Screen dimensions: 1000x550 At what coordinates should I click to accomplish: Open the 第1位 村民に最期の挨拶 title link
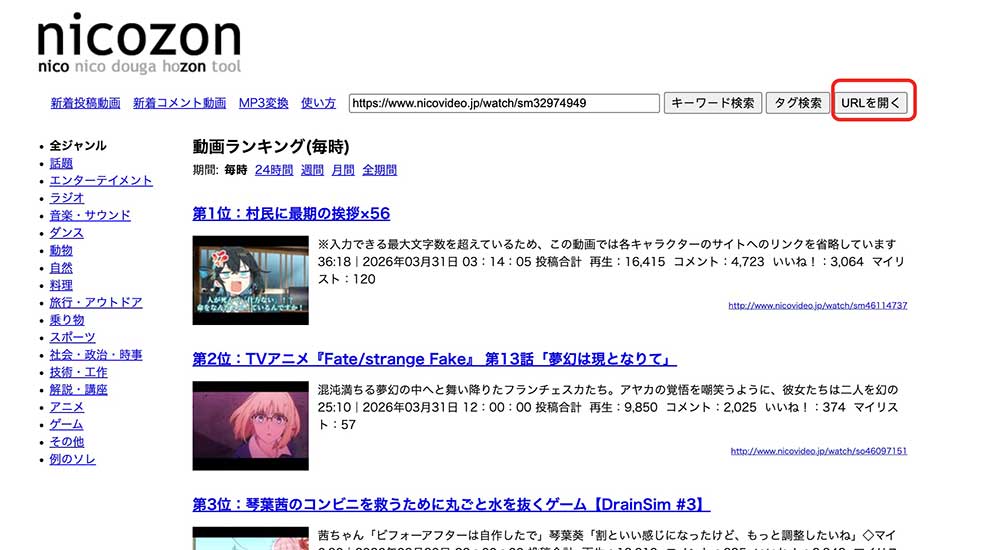click(x=291, y=214)
